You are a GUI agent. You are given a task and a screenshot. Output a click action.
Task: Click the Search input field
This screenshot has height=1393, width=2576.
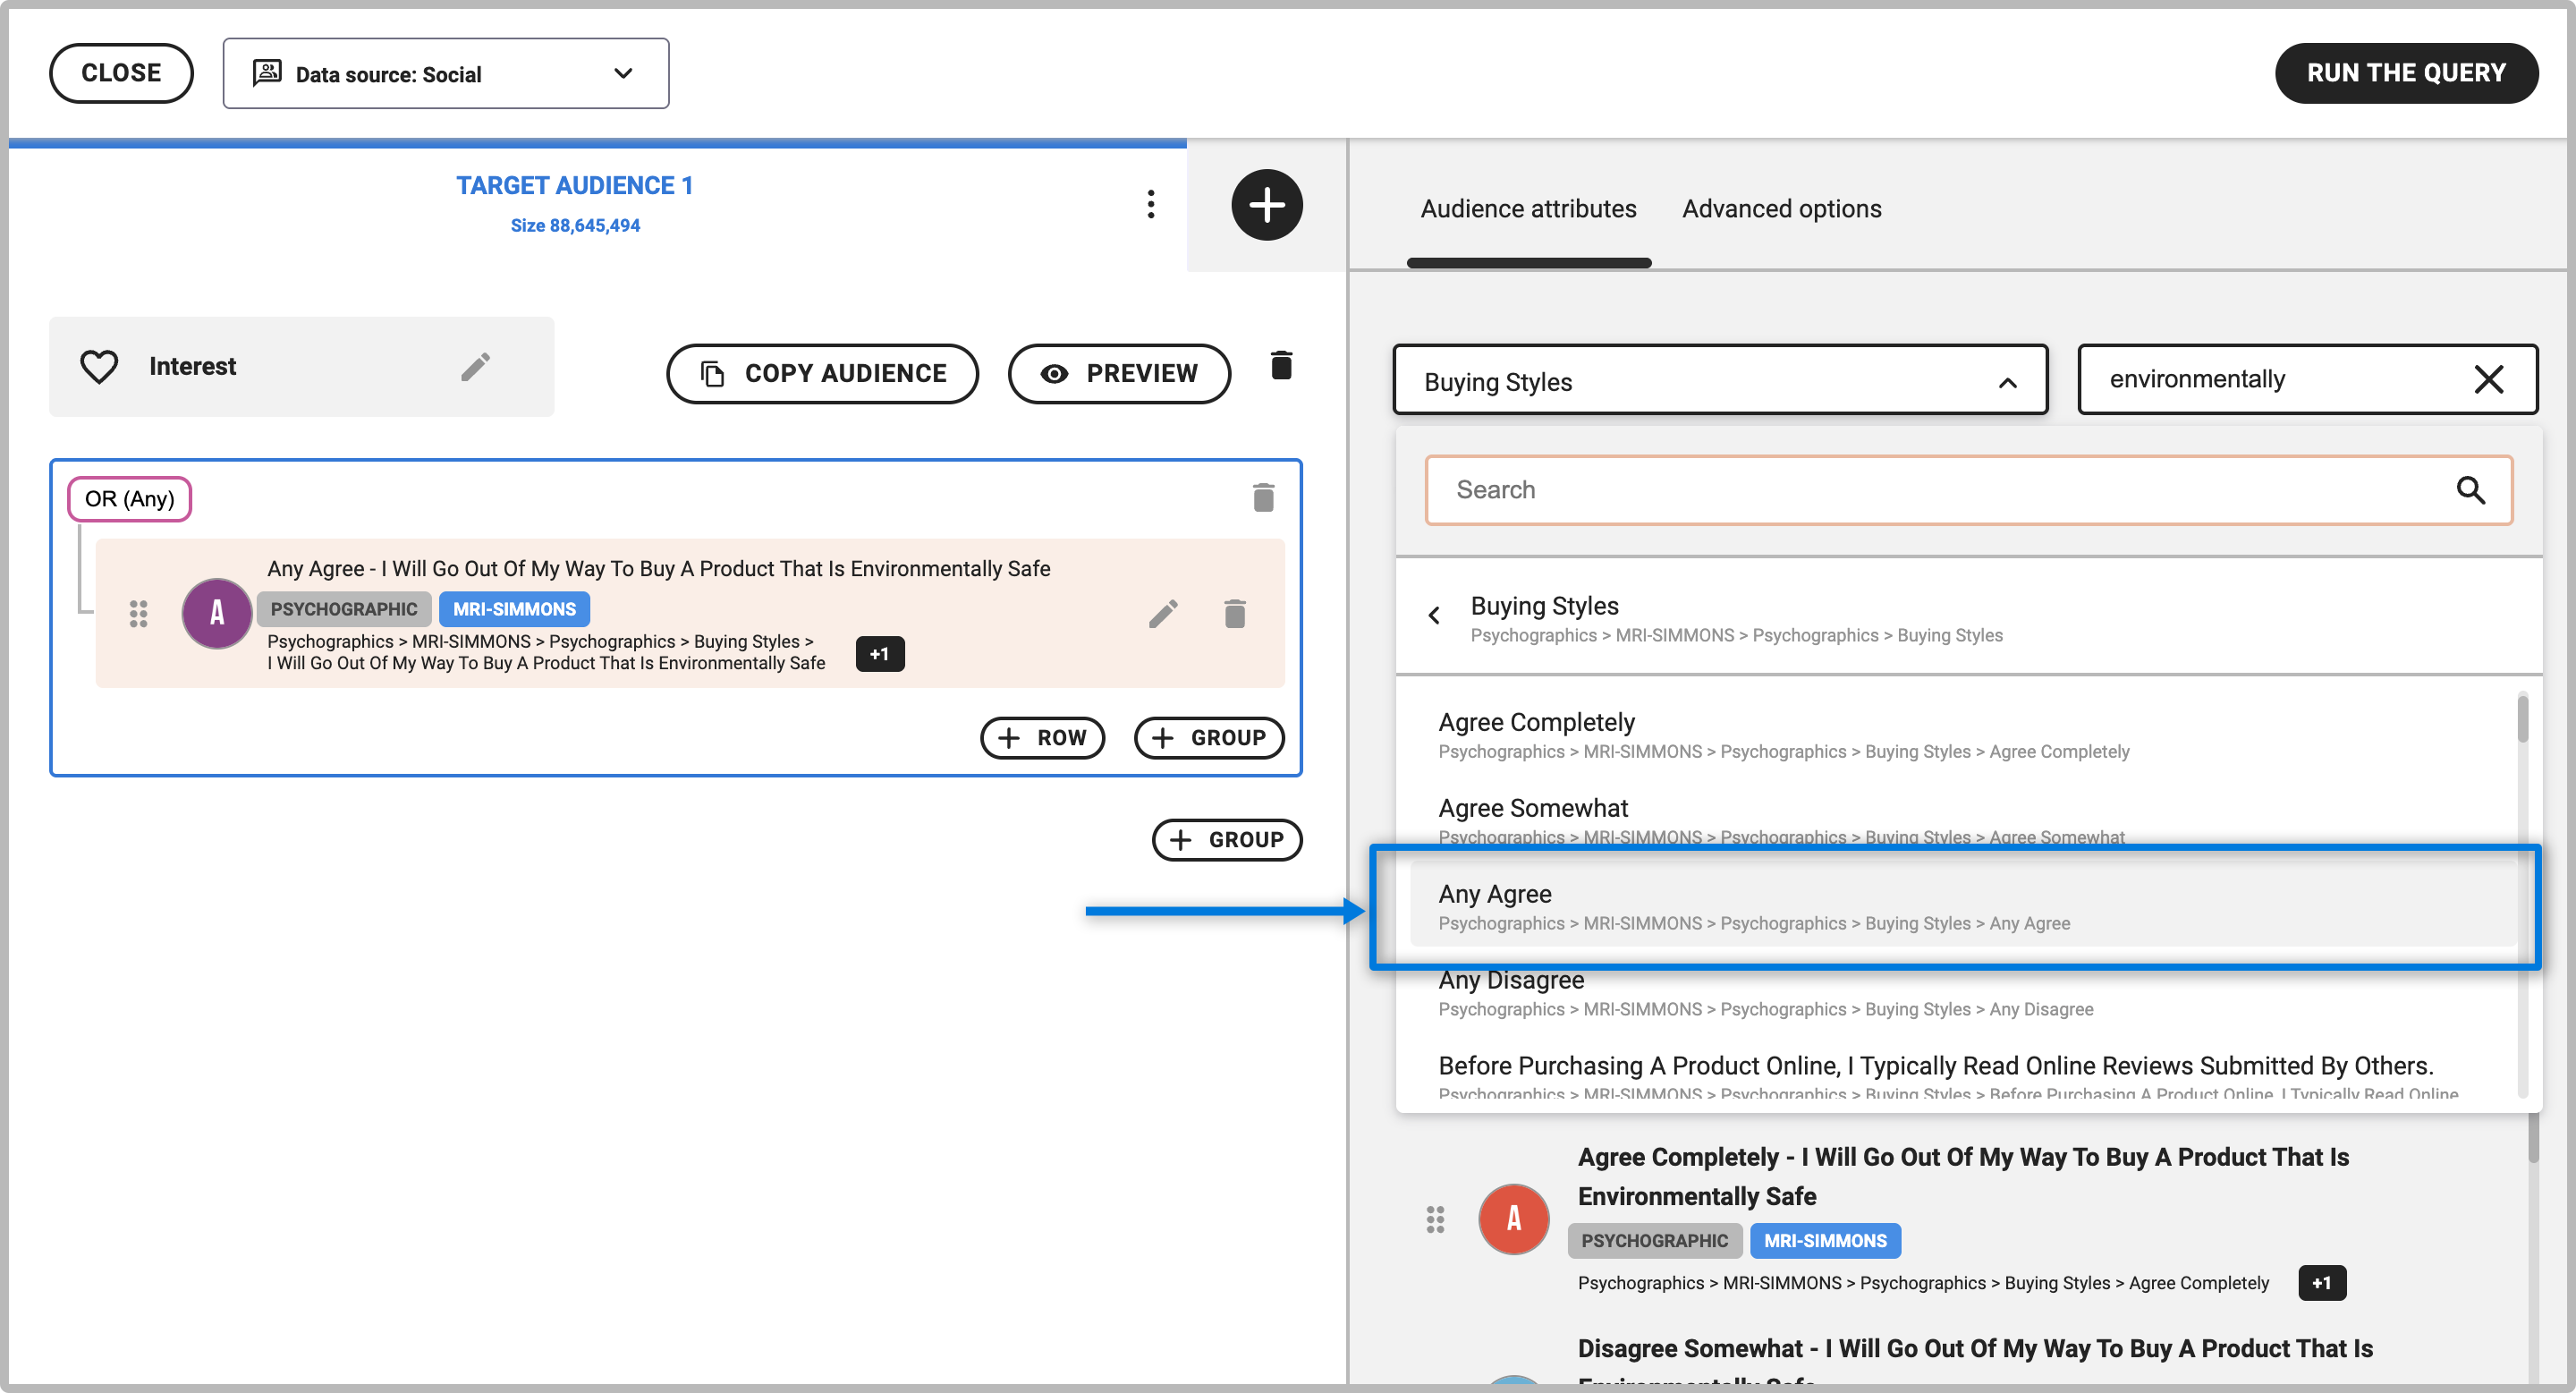coord(1940,490)
